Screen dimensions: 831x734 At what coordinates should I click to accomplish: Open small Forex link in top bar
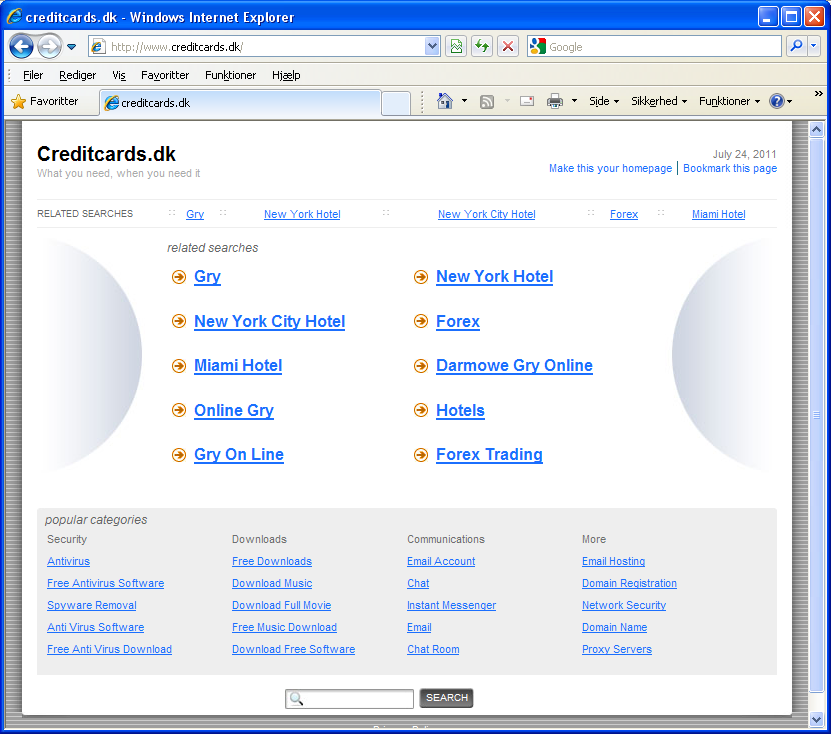pos(624,214)
